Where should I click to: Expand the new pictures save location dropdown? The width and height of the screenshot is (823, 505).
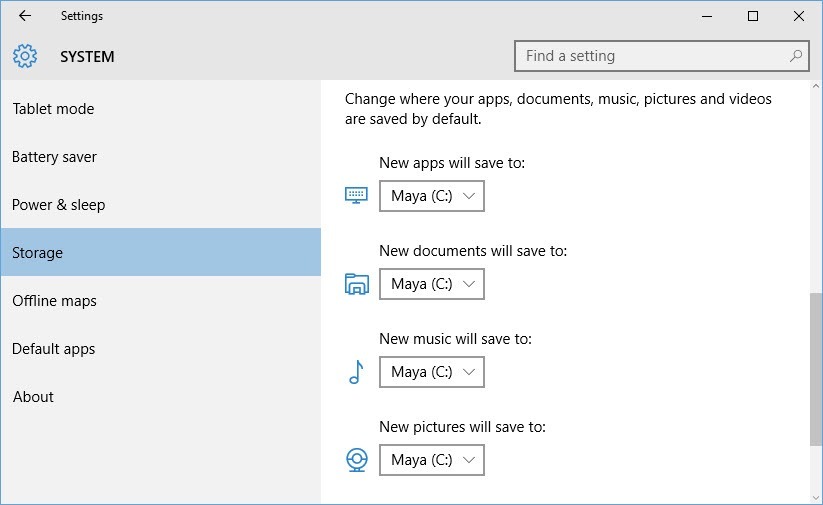pos(432,460)
